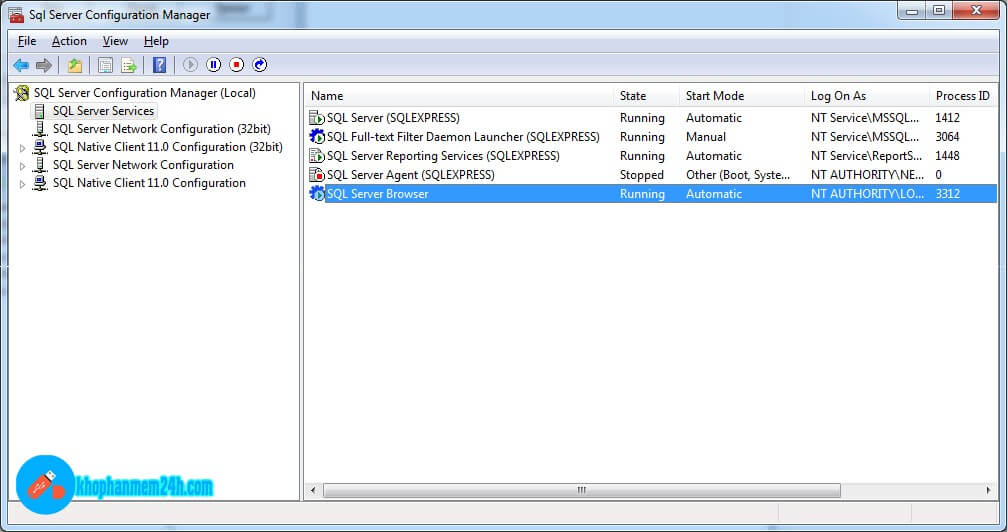Image resolution: width=1007 pixels, height=532 pixels.
Task: Click the Start Mode column header
Action: pyautogui.click(x=714, y=96)
